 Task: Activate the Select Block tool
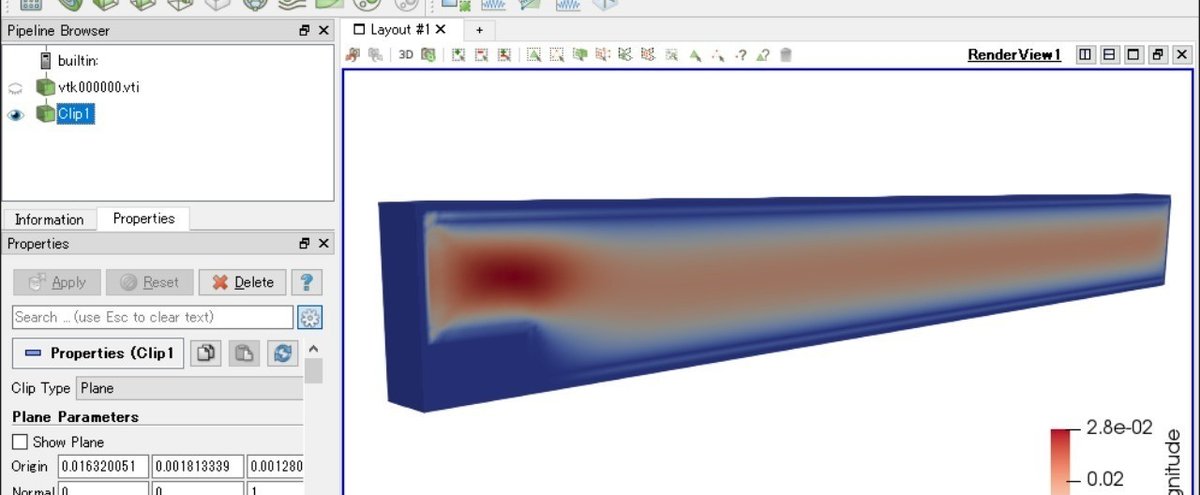671,55
